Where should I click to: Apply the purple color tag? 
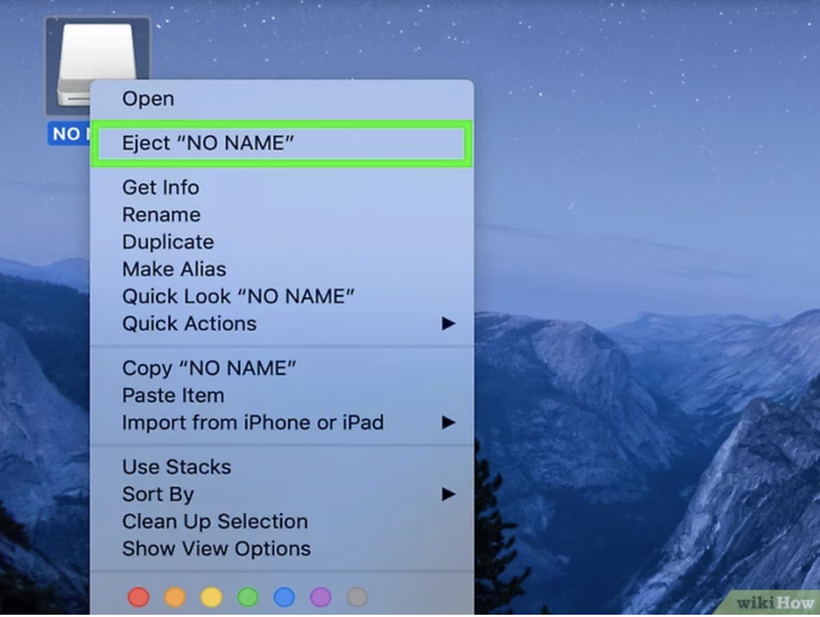[x=320, y=598]
